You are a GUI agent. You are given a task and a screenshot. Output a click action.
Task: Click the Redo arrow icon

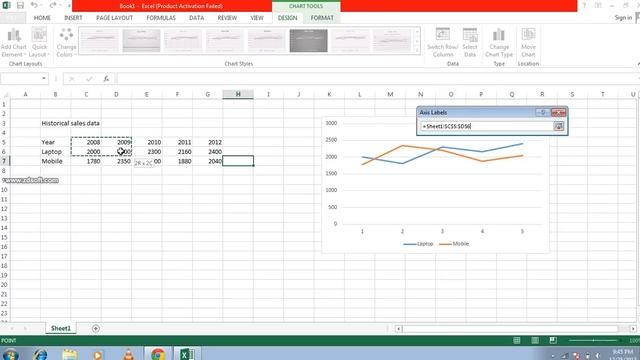point(53,5)
